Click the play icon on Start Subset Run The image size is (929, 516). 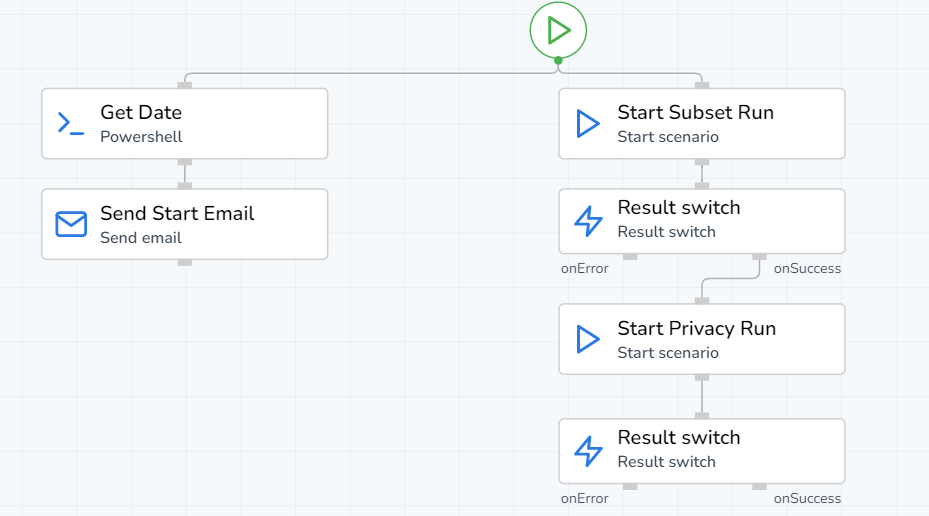tap(588, 123)
